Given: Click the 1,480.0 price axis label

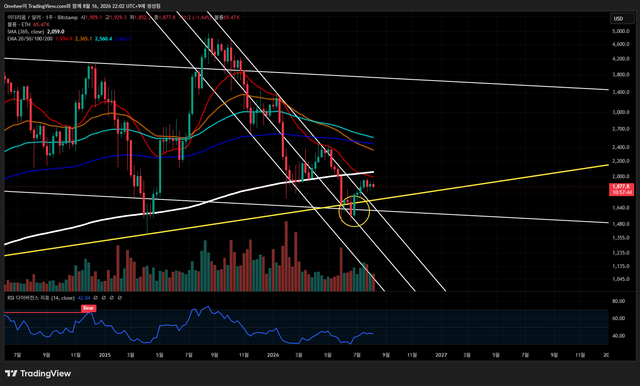Looking at the screenshot, I should pos(621,224).
